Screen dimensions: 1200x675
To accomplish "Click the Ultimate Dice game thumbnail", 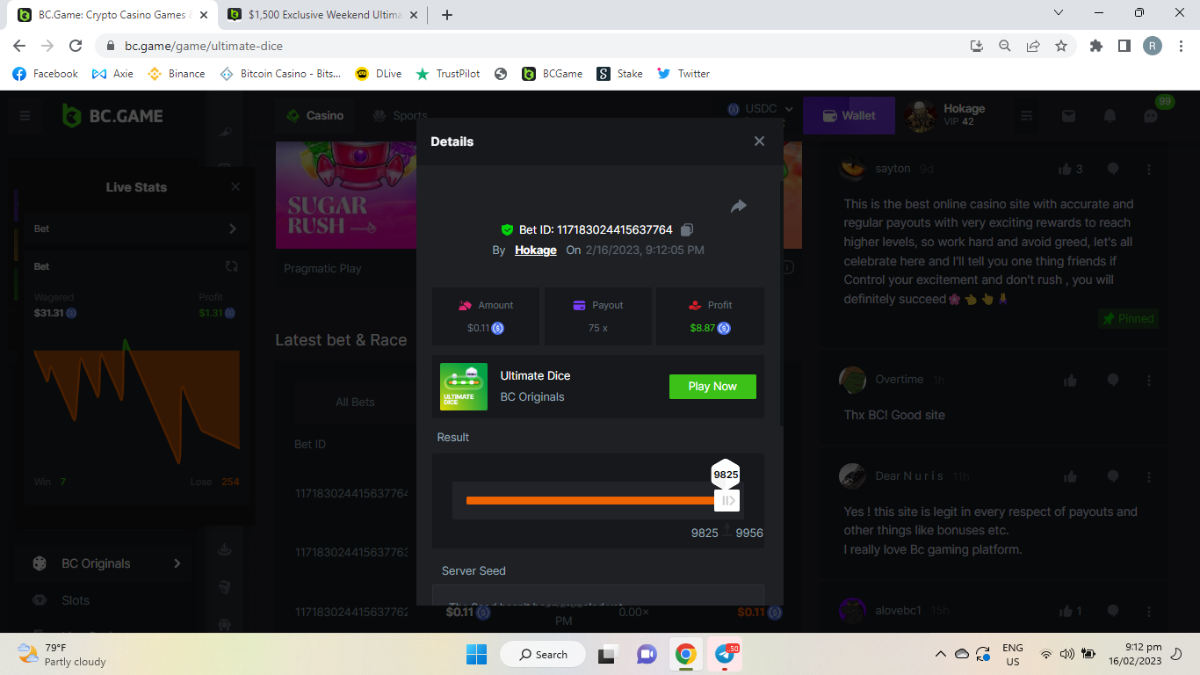I will point(464,386).
